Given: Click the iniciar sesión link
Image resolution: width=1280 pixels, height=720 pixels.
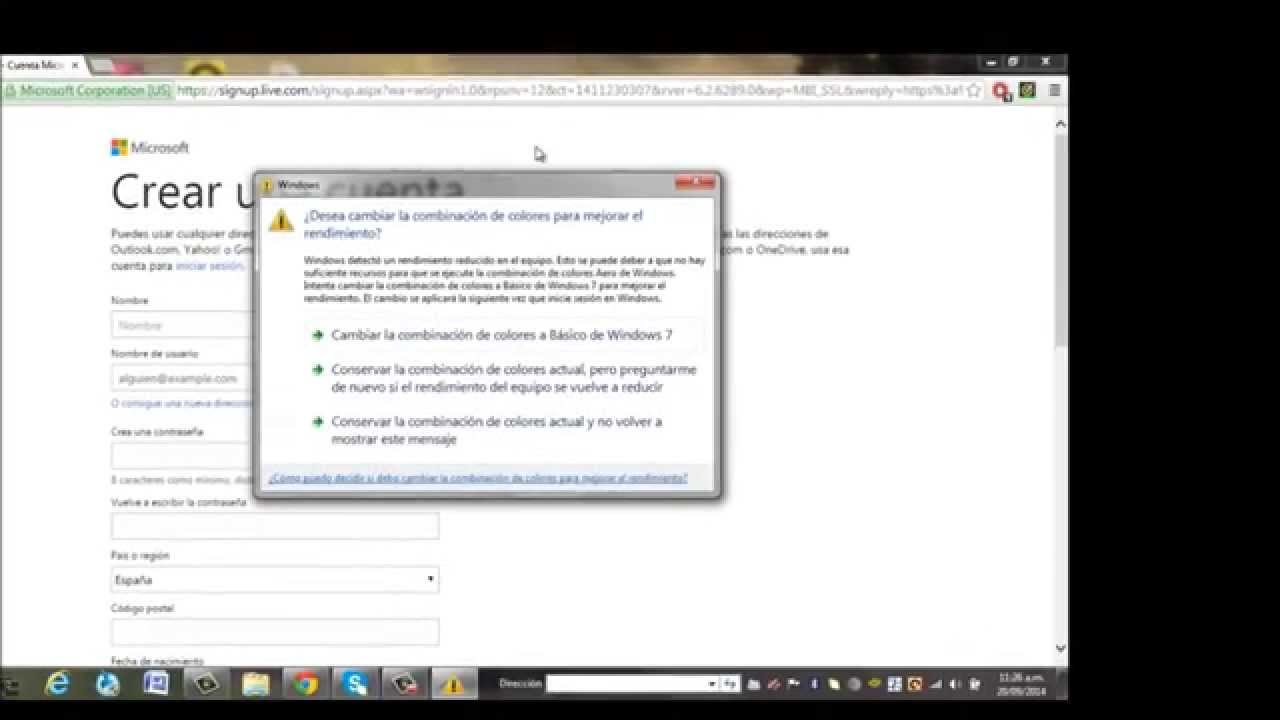Looking at the screenshot, I should (x=209, y=267).
